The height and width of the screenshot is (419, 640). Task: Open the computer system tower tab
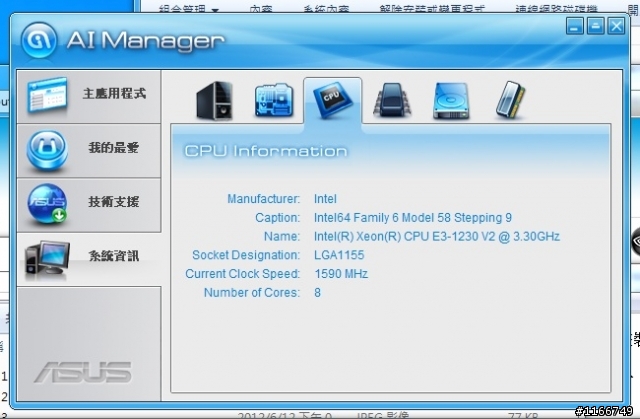pyautogui.click(x=214, y=100)
